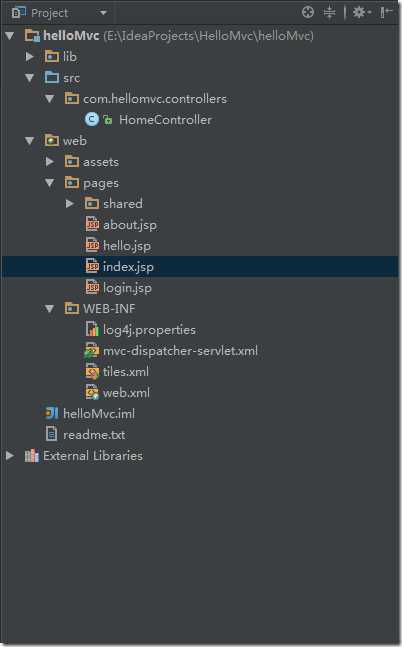Expand the shared folder
The image size is (402, 647).
70,203
